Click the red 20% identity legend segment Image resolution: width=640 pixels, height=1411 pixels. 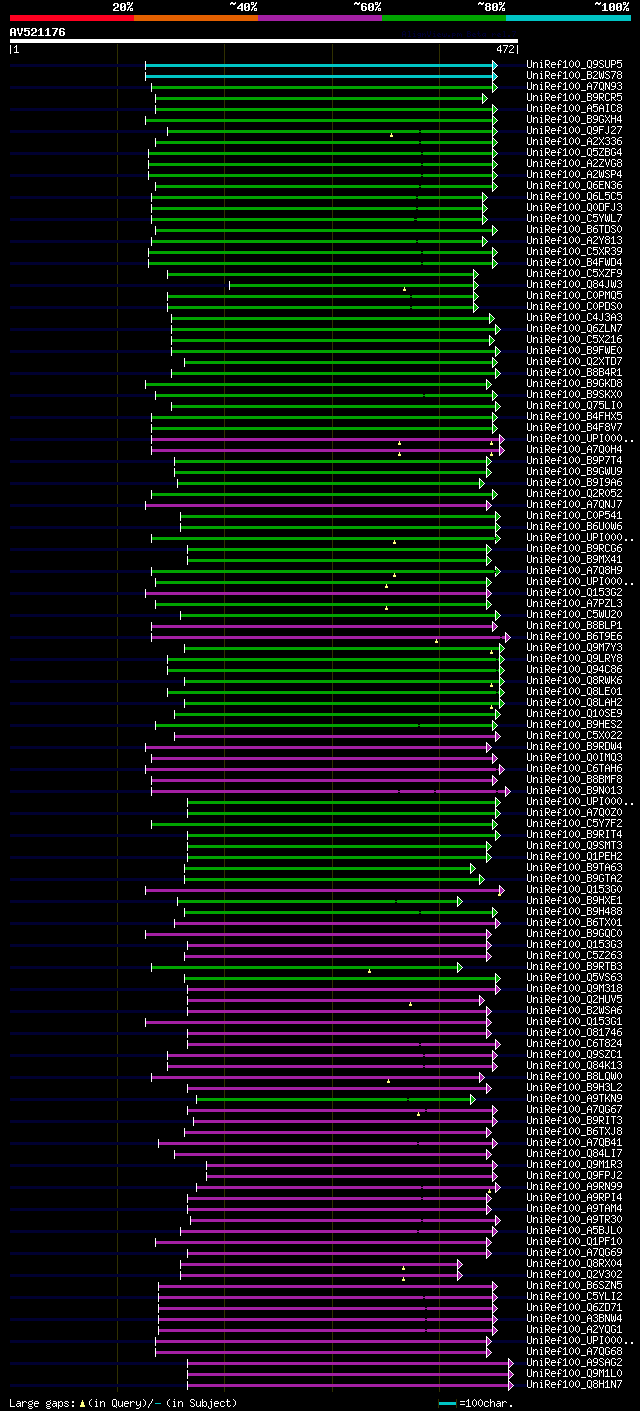click(x=72, y=18)
